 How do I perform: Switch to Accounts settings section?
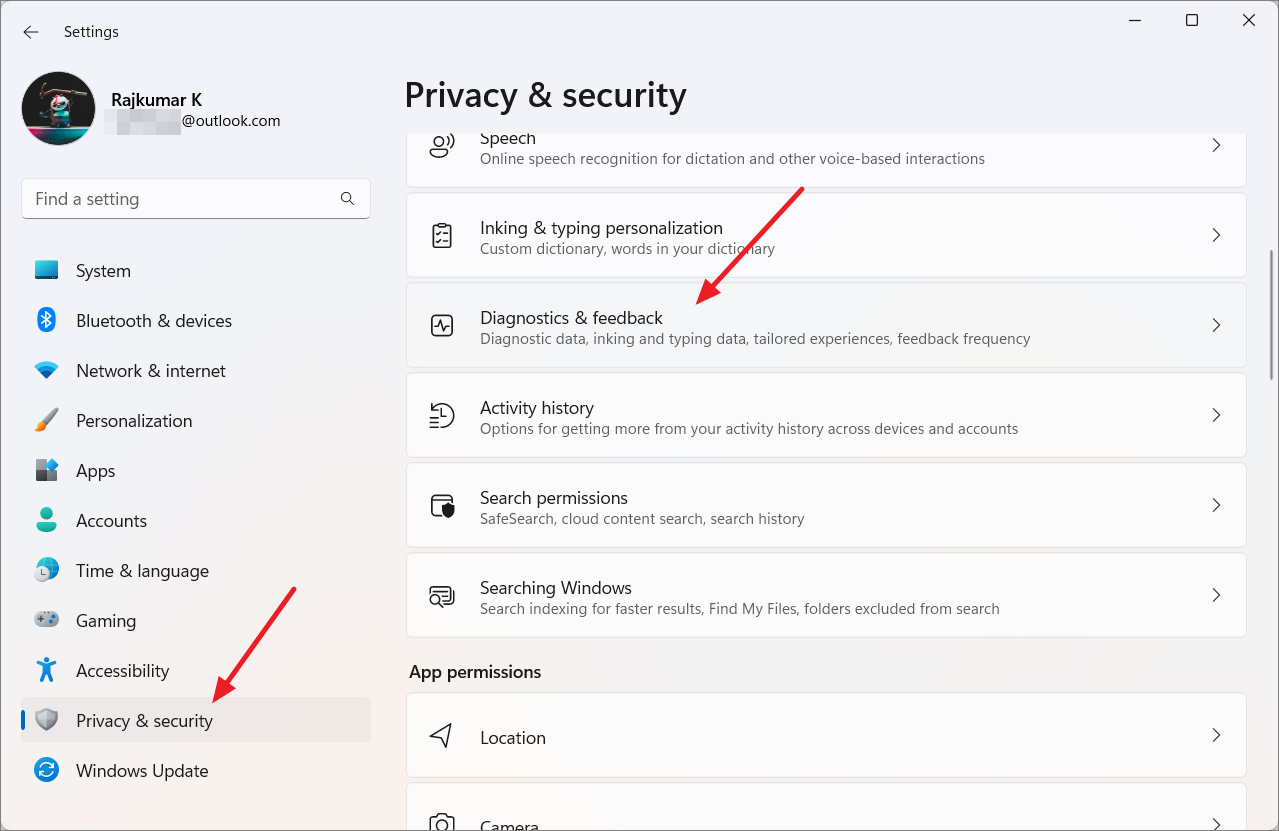pos(111,521)
